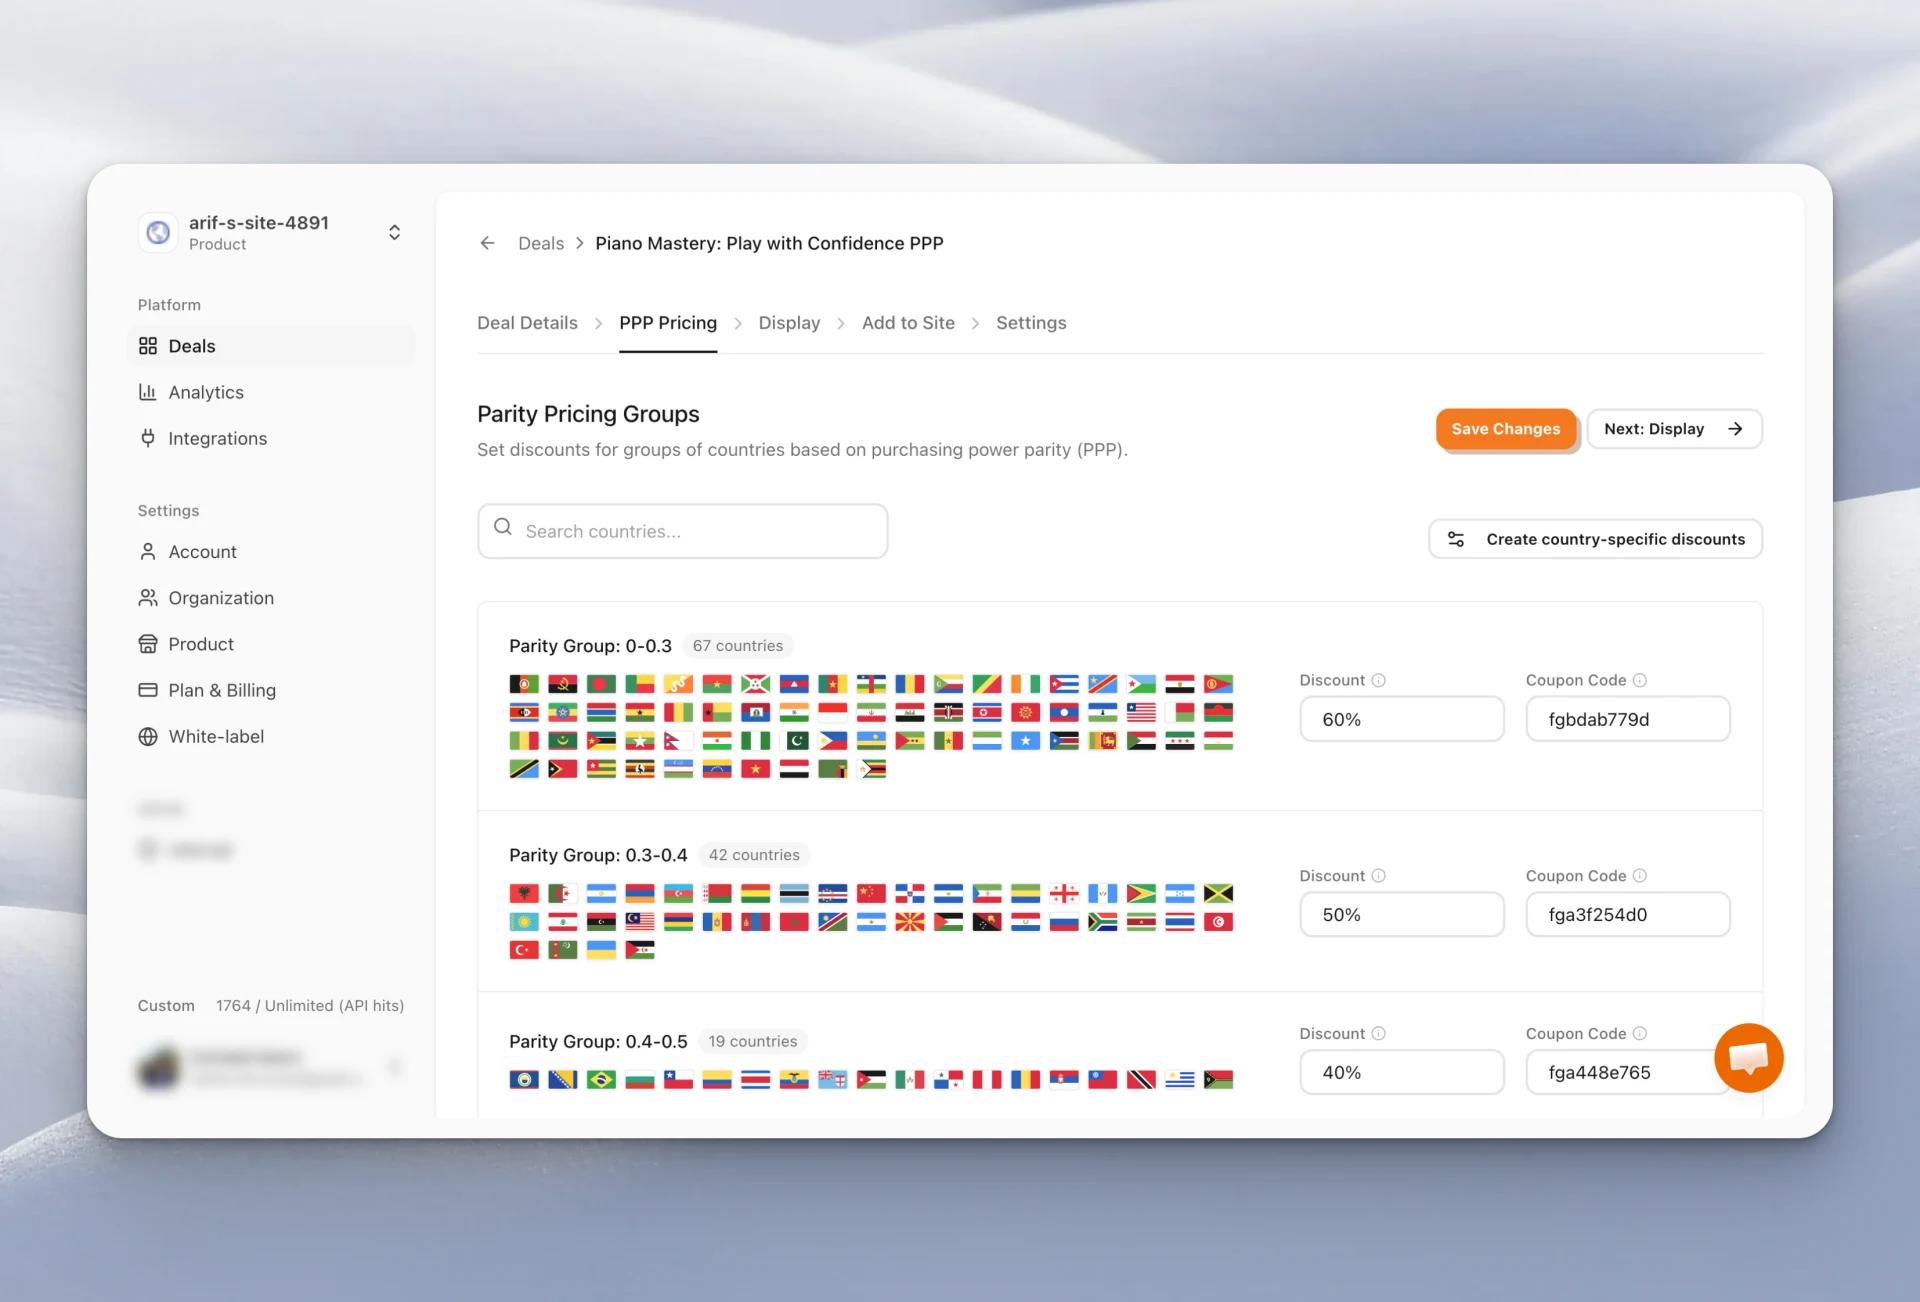Click Discount info icon in 0-0.3 group

pos(1379,680)
